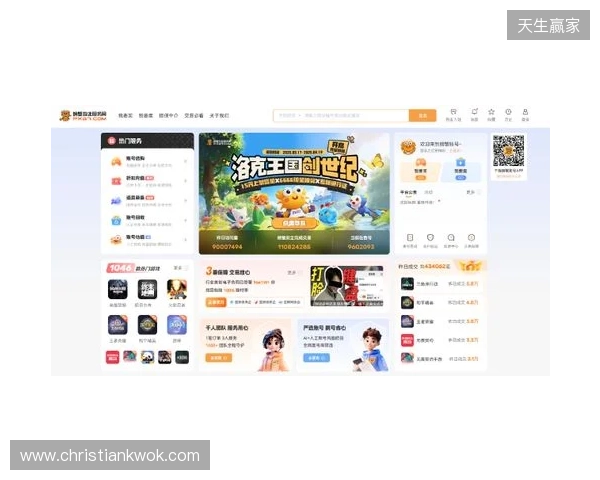600x480 pixels.
Task: Play the 打脸 video thumbnail
Action: click(347, 287)
